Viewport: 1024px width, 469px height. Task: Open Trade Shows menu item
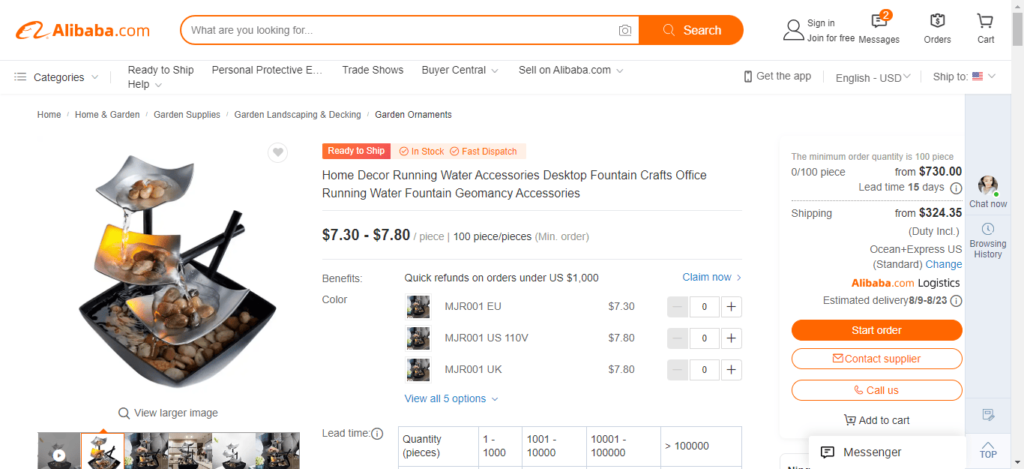(373, 70)
